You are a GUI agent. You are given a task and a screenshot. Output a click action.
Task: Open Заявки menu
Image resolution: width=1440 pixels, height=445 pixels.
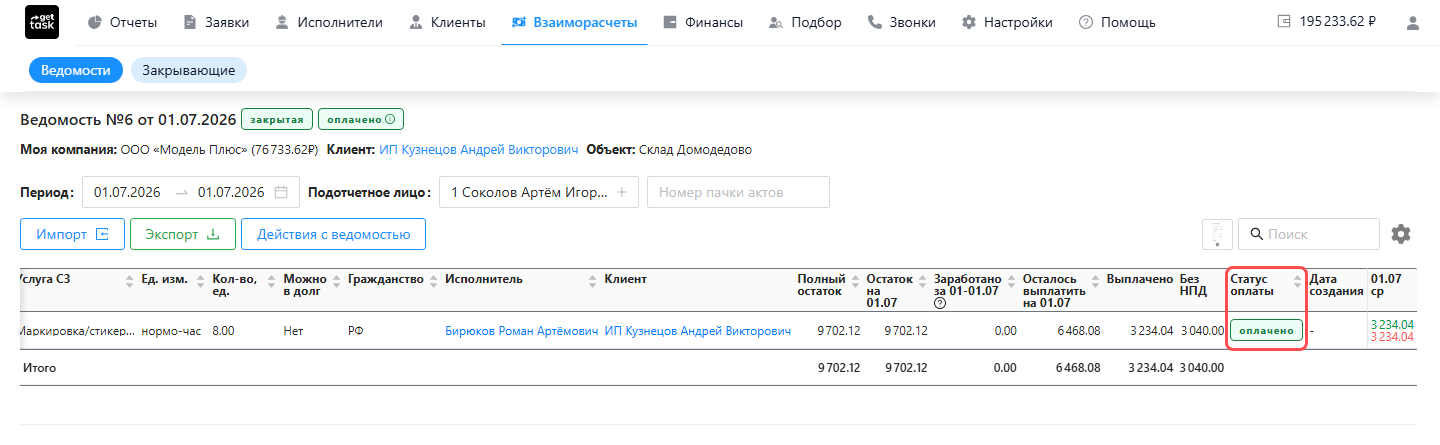(x=215, y=22)
